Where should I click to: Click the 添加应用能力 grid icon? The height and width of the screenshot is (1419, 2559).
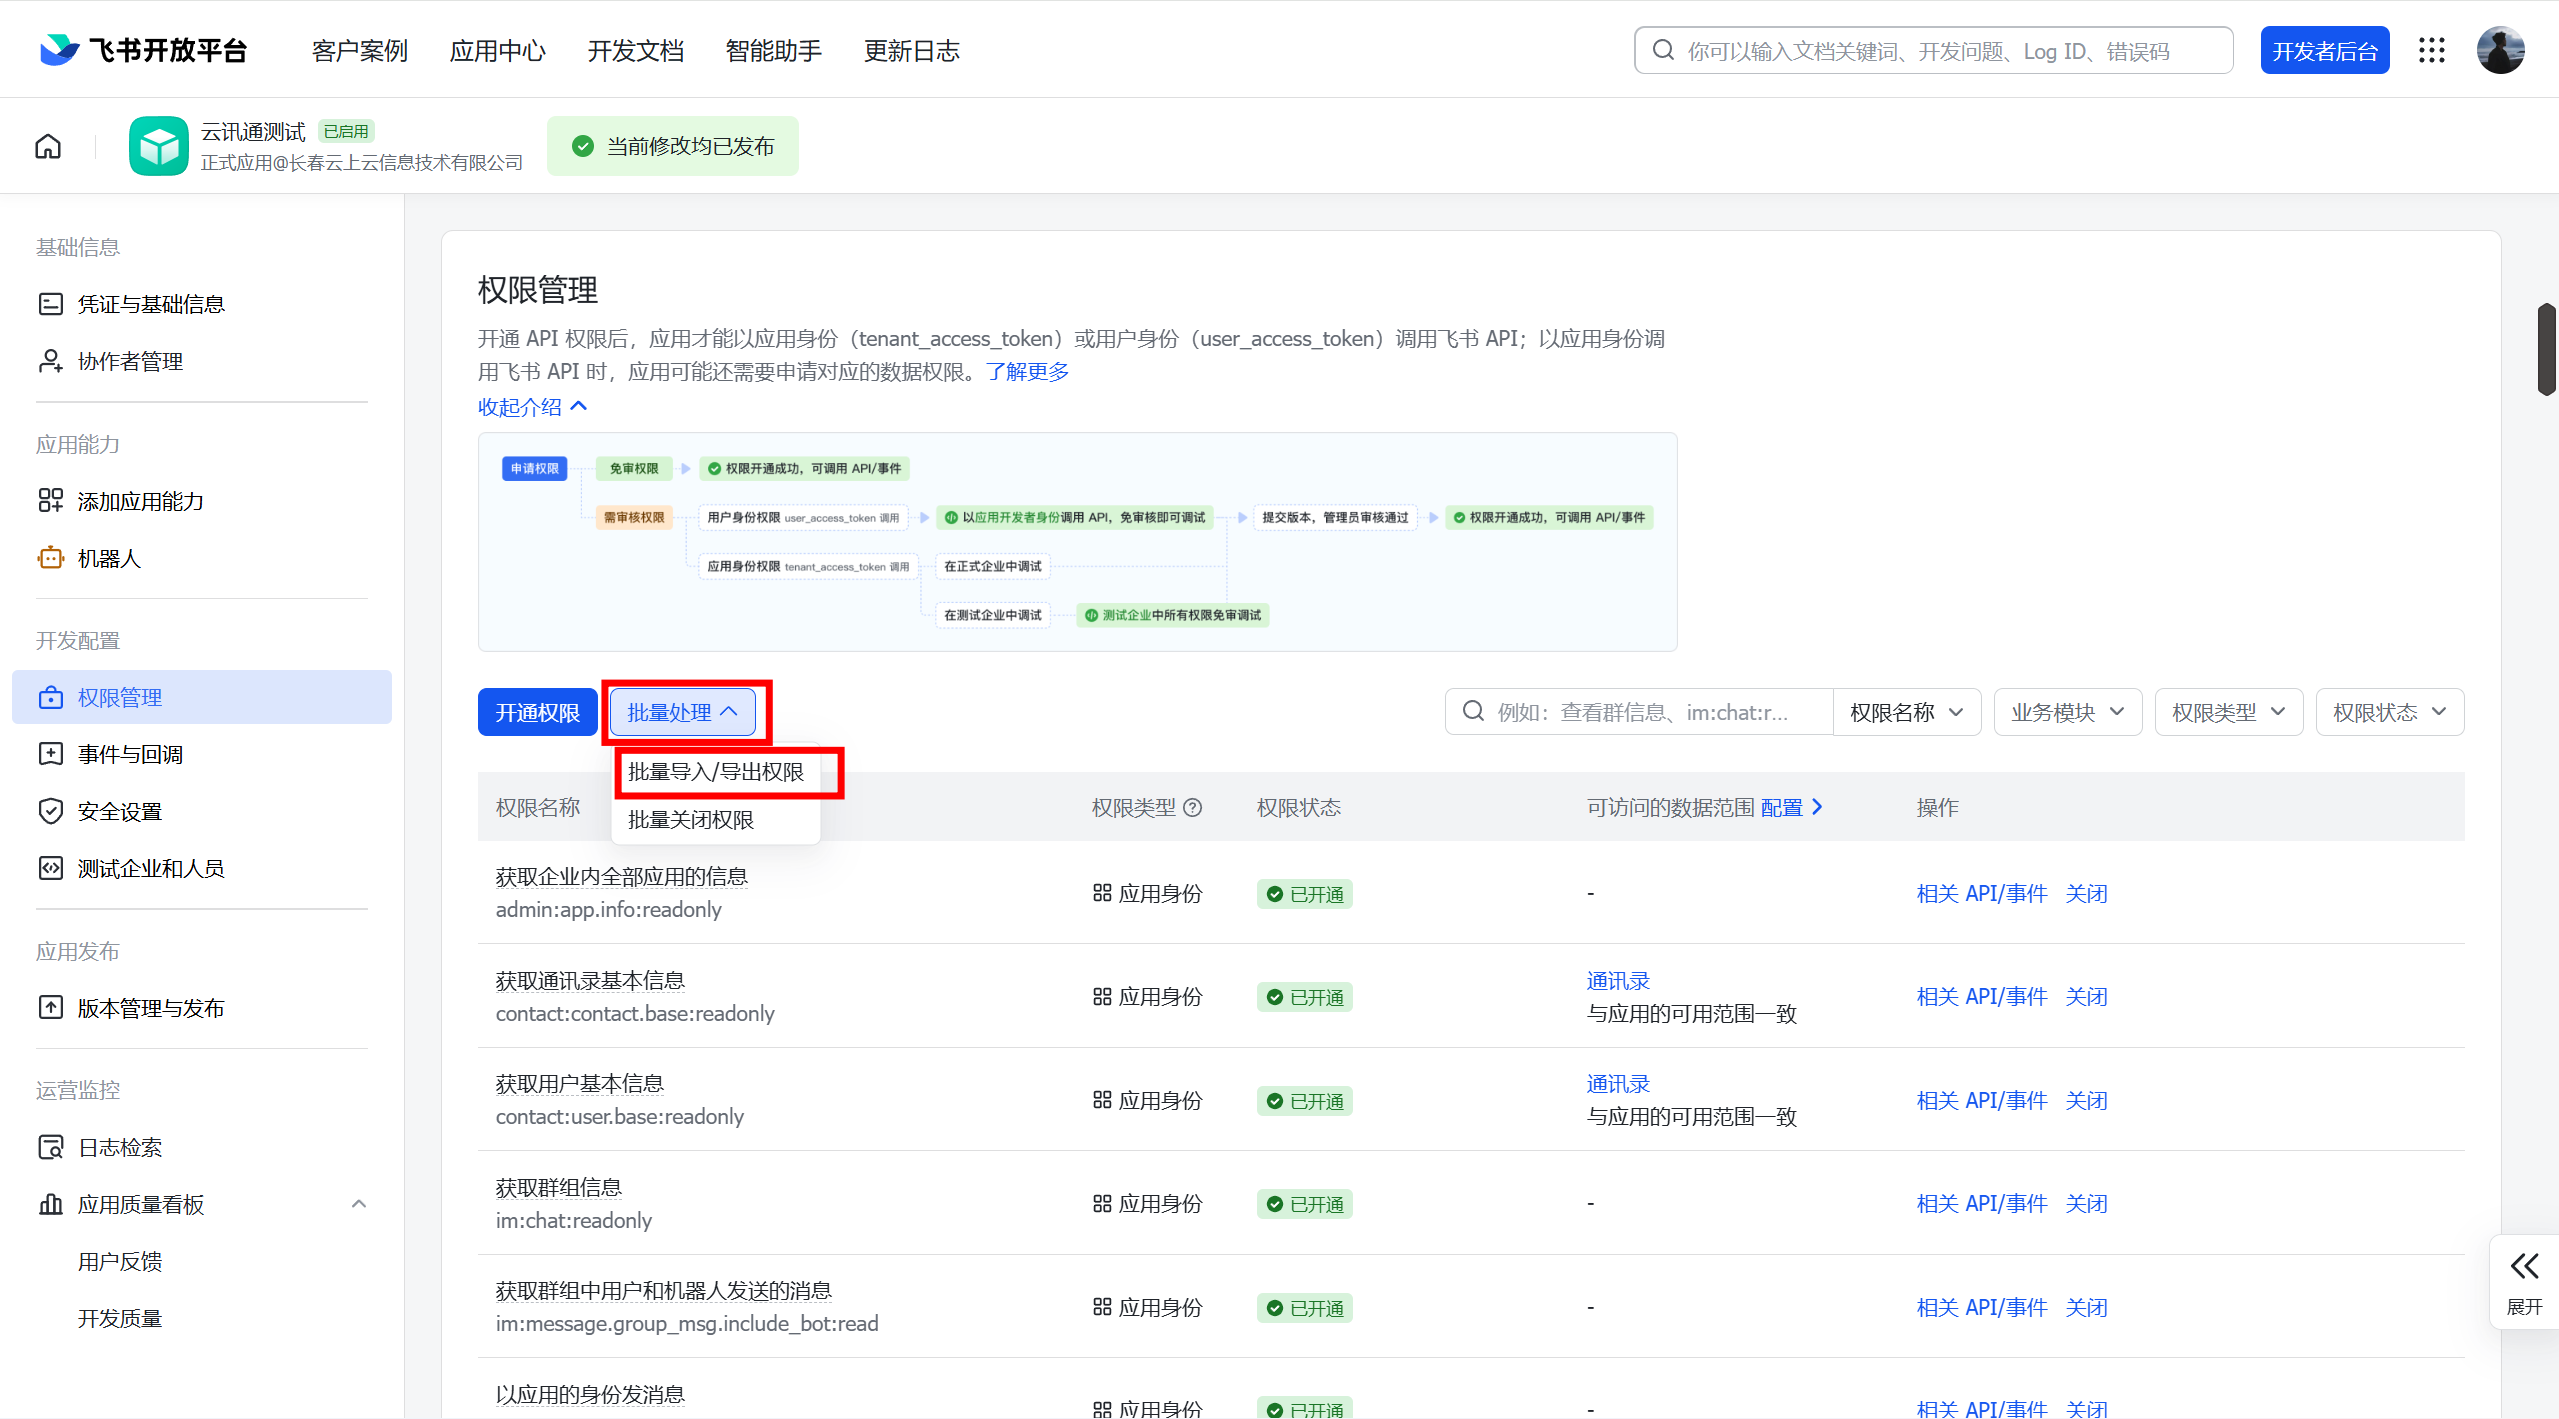(x=50, y=501)
